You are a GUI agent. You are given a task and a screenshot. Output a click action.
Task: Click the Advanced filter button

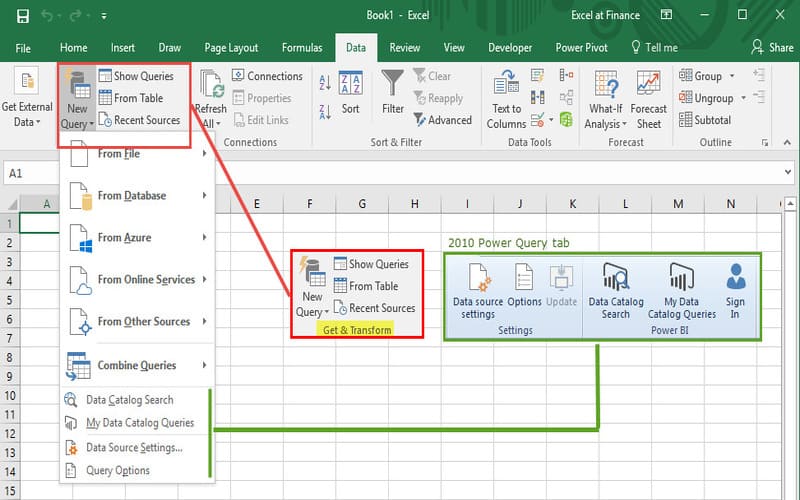pyautogui.click(x=441, y=120)
